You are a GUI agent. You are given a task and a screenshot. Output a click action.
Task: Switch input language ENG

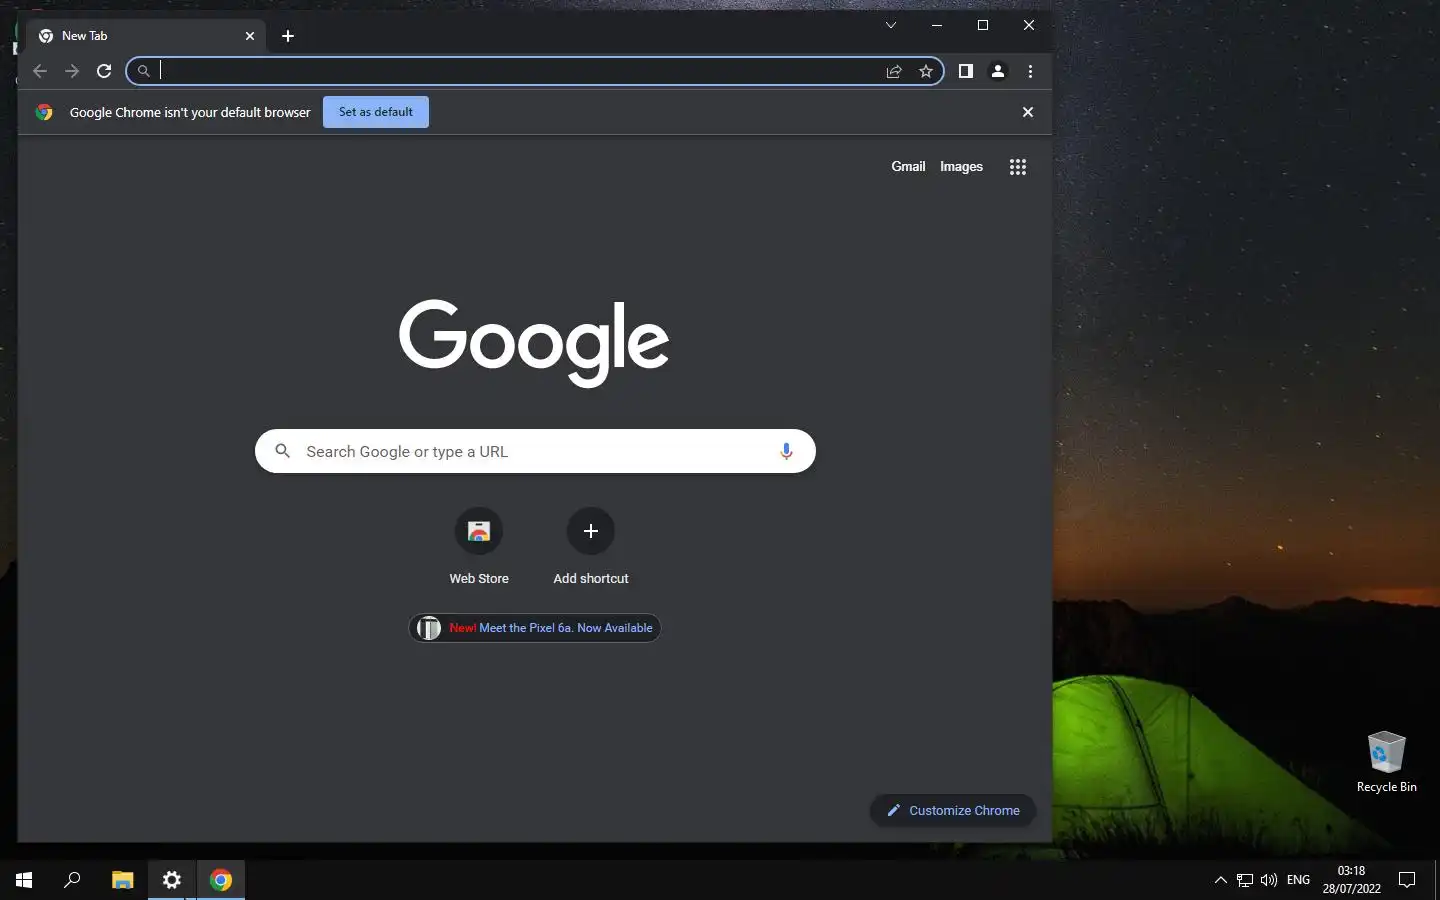[x=1298, y=880]
